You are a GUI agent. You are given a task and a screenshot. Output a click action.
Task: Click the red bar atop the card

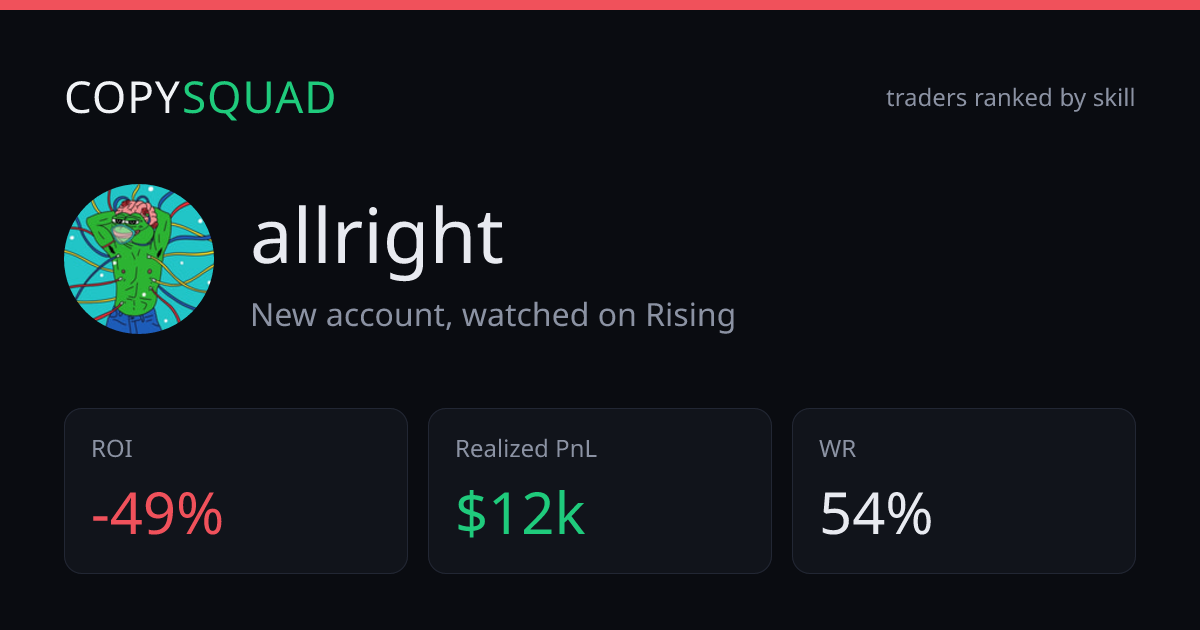coord(600,5)
